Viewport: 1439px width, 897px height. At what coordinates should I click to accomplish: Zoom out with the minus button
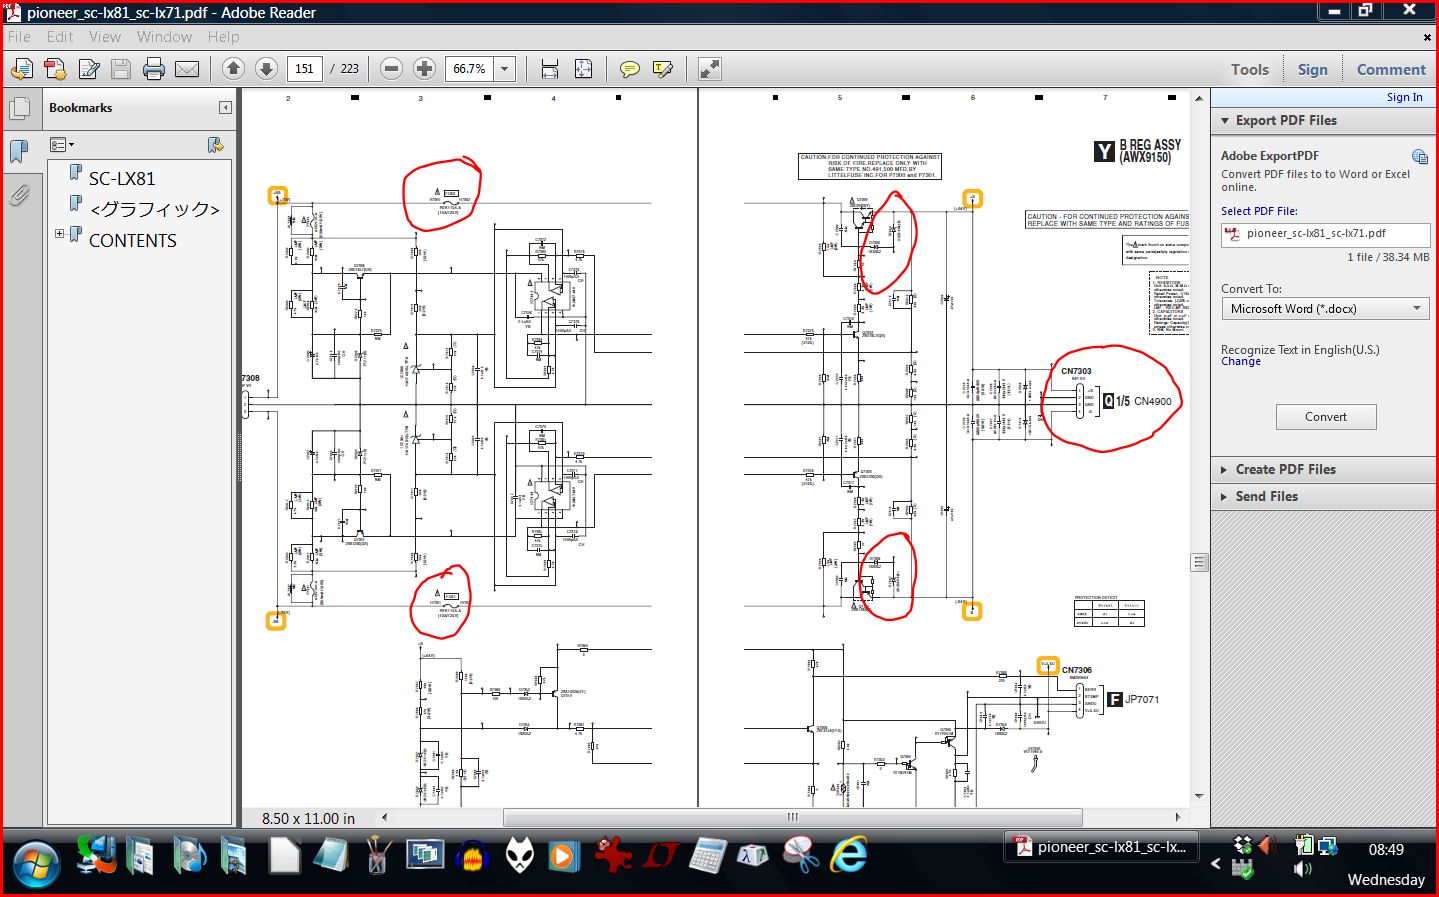392,69
